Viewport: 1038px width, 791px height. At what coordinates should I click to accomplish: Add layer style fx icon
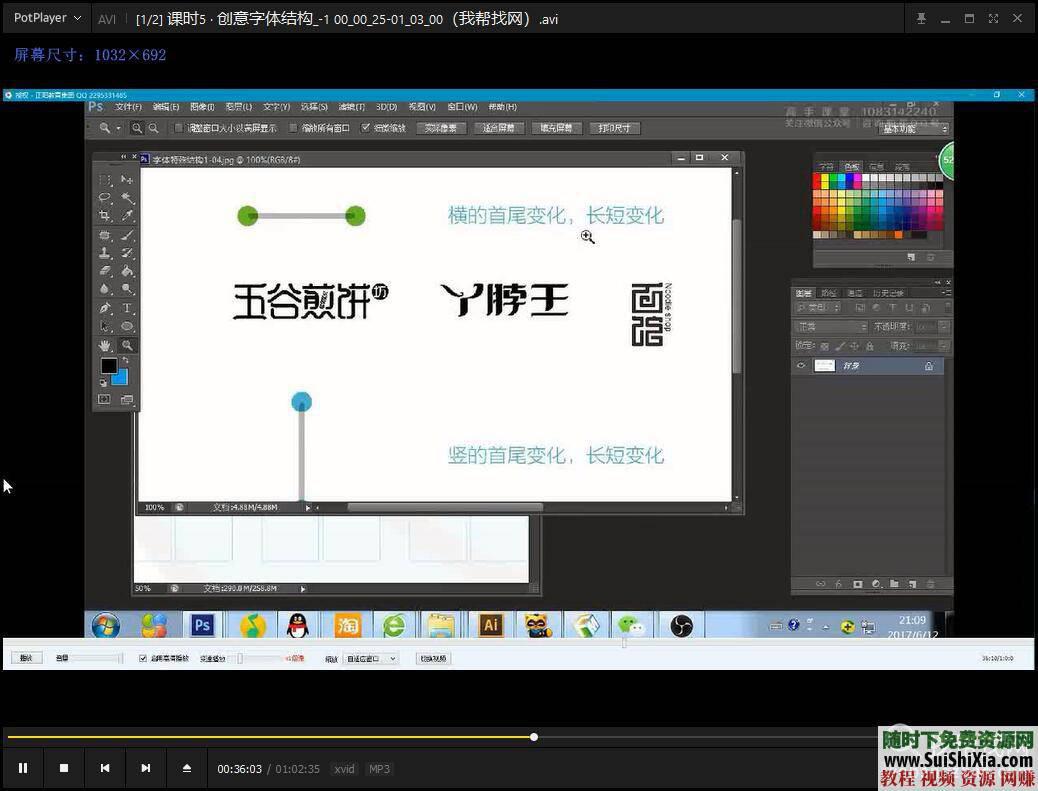tap(839, 584)
